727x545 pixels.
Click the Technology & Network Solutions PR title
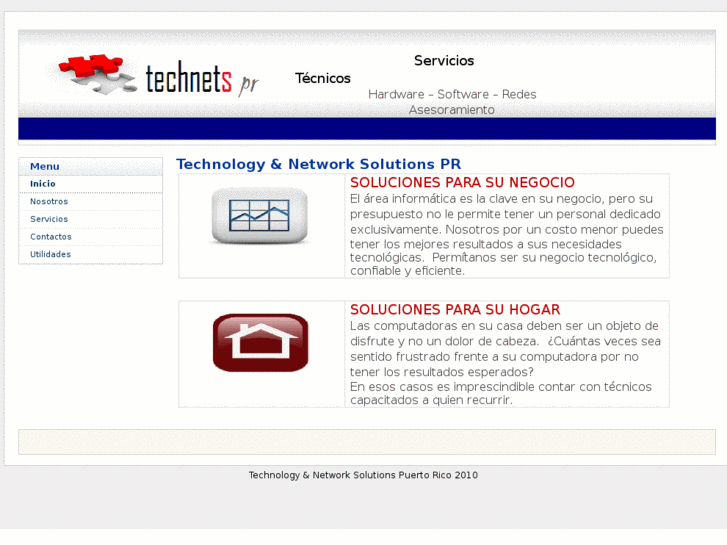pyautogui.click(x=319, y=164)
